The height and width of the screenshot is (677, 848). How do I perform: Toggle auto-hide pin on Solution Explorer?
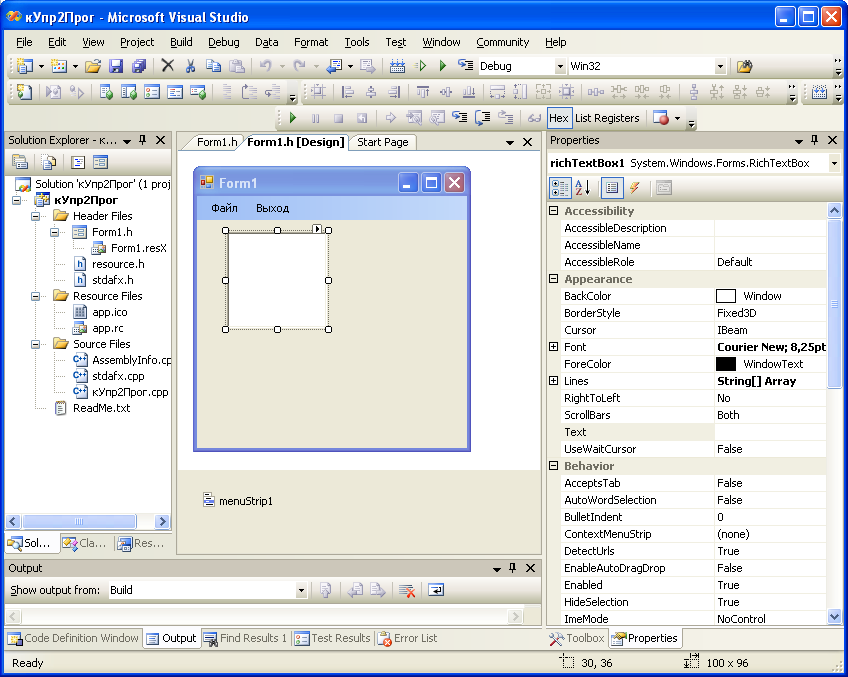143,140
